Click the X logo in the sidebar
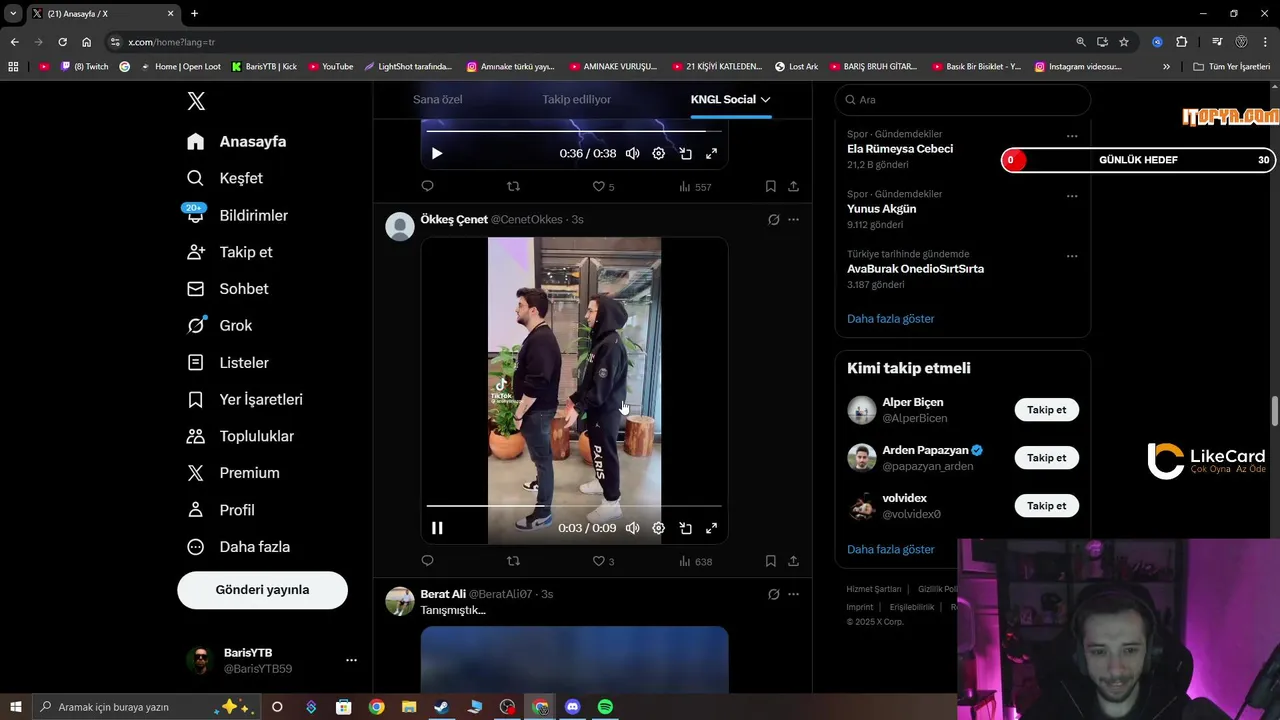The image size is (1280, 720). coord(196,101)
